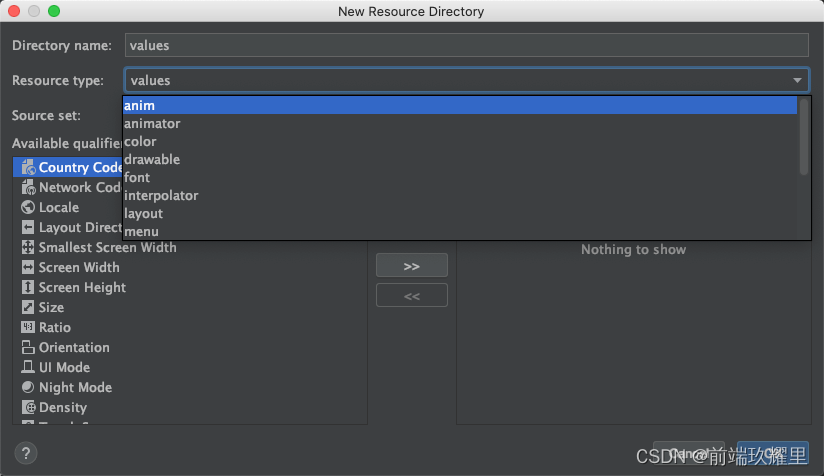
Task: Select Locale in available qualifiers
Action: pos(68,207)
